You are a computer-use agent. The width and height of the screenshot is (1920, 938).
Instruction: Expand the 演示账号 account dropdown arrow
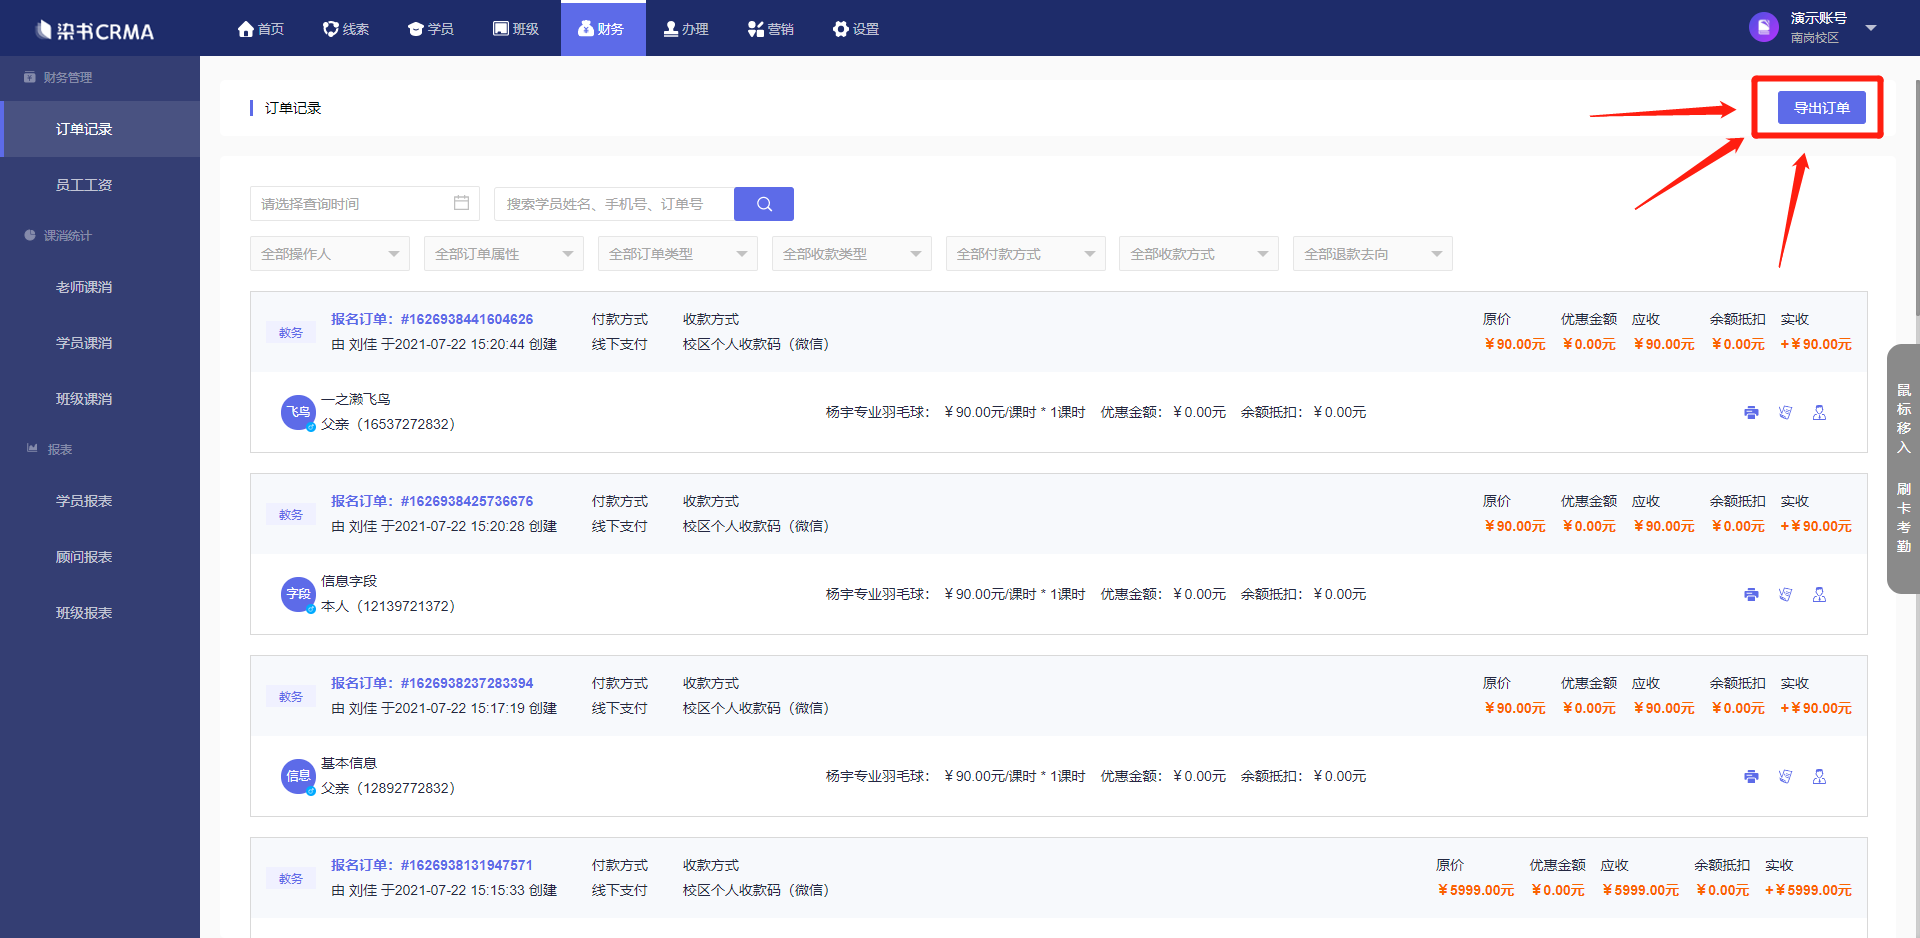[1871, 28]
